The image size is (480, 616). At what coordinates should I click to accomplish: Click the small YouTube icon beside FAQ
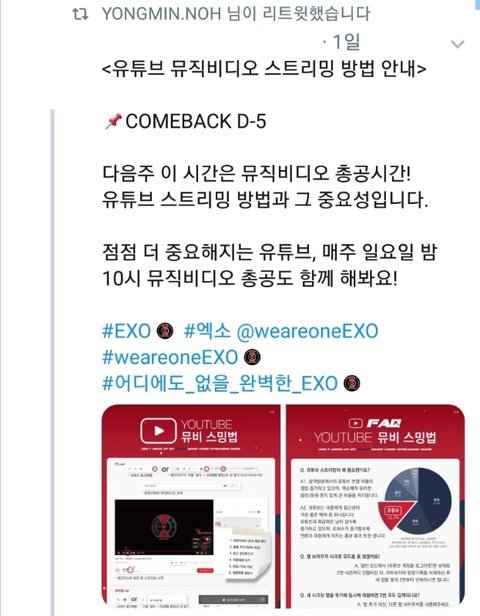tap(355, 423)
